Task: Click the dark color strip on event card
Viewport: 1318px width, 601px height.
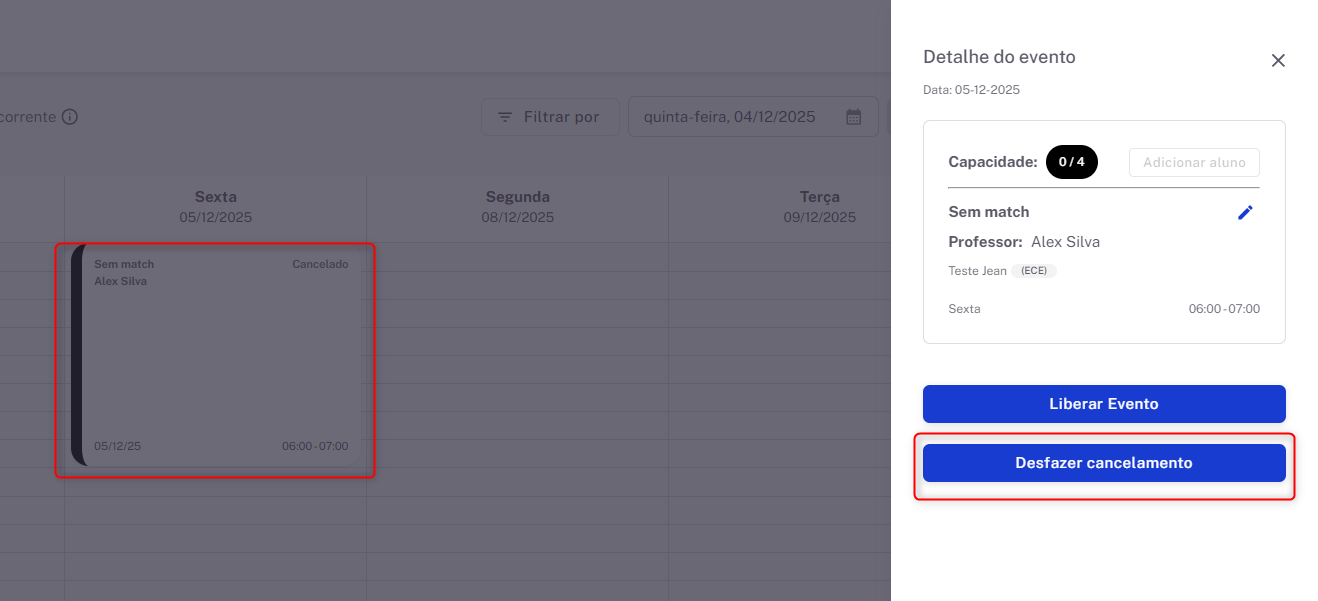Action: click(x=77, y=355)
